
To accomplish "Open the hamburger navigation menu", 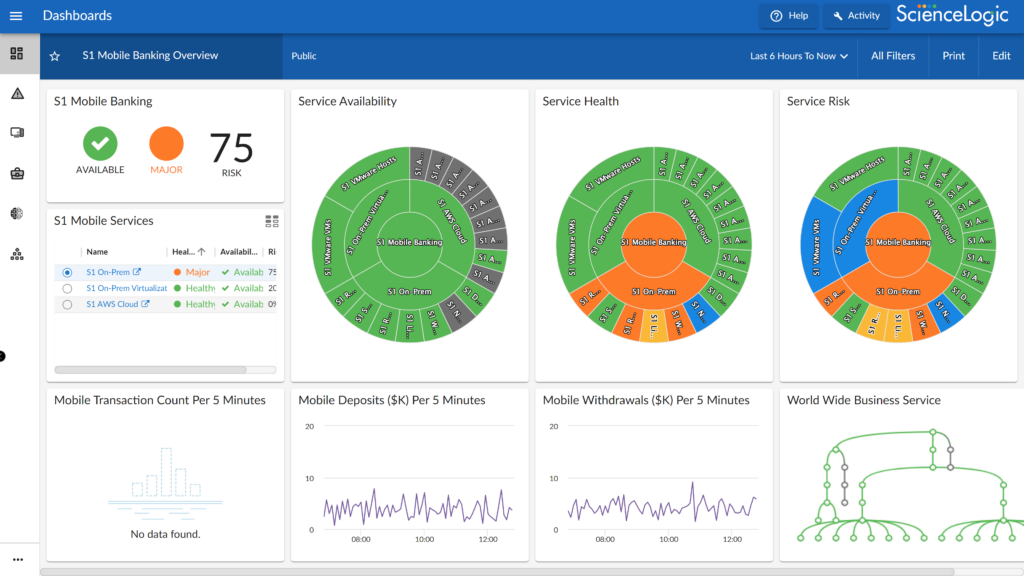I will pos(15,15).
